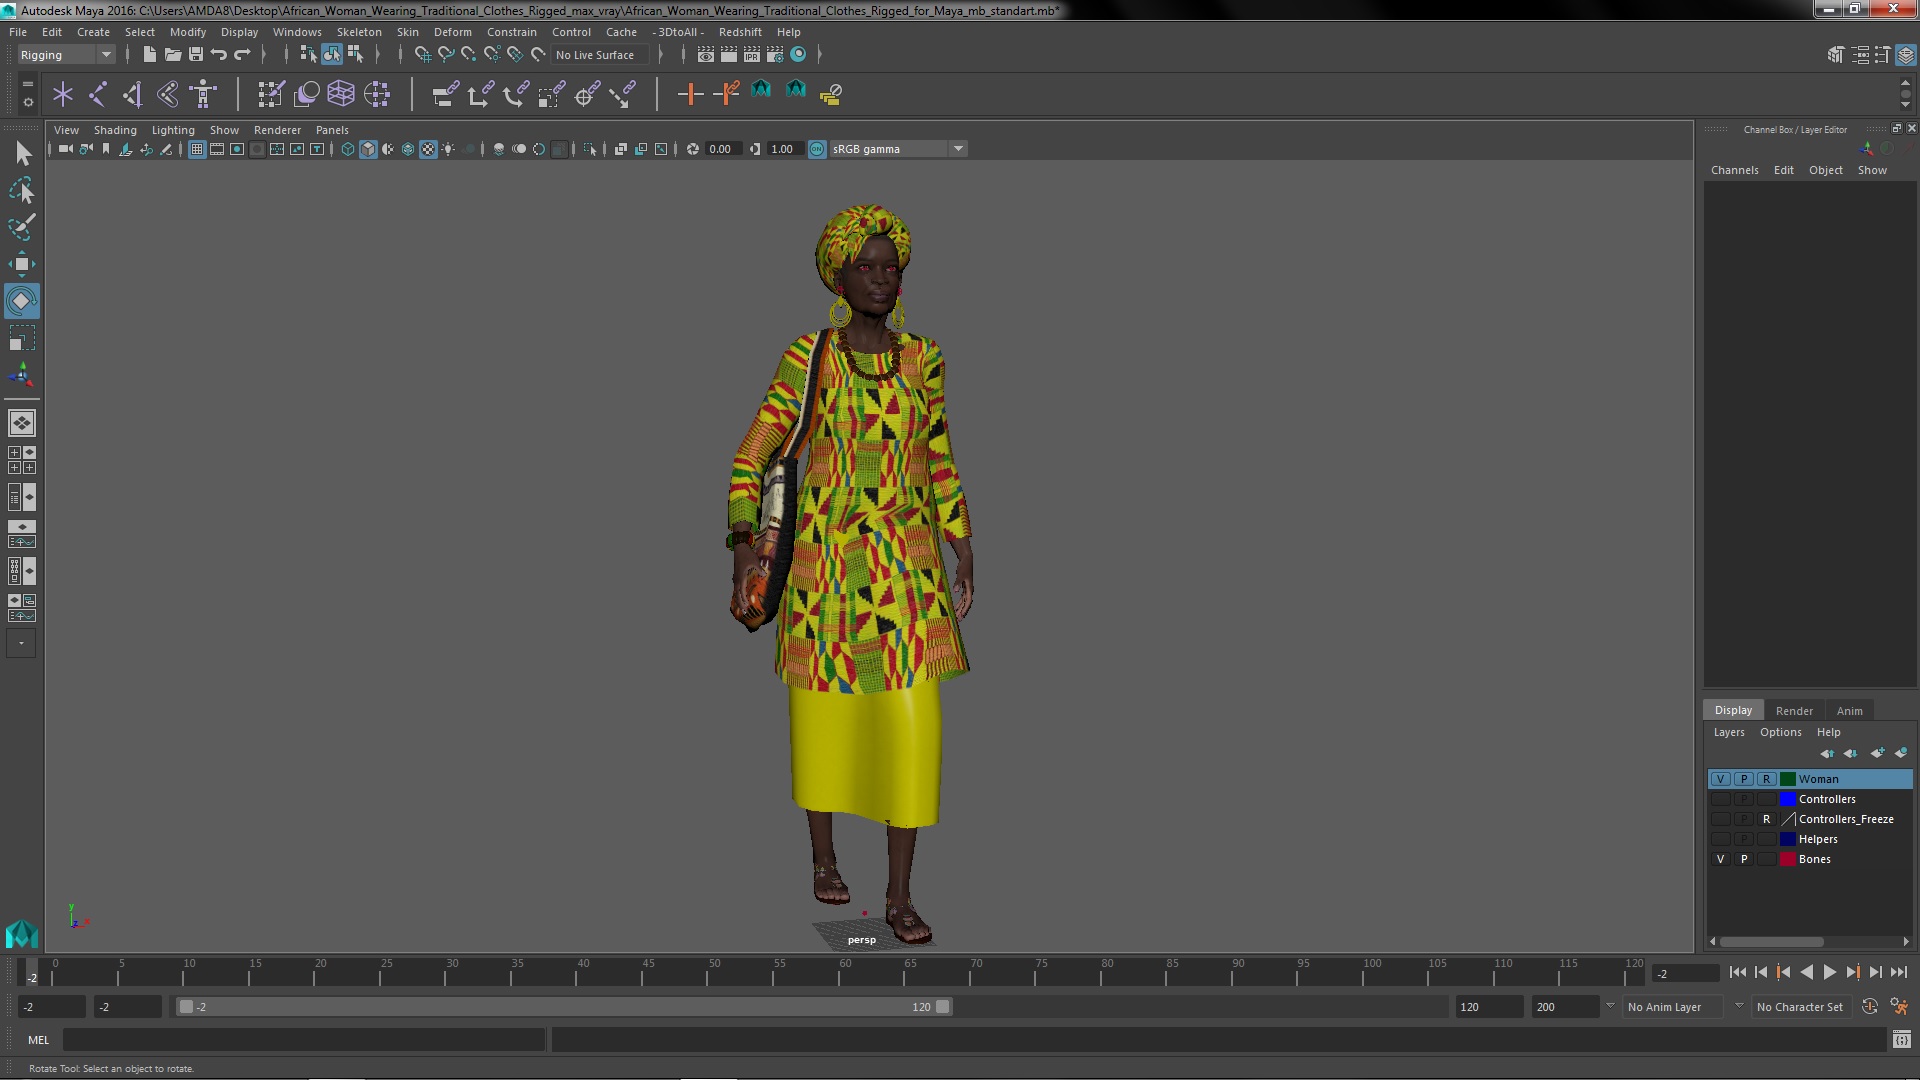Click the Create Cluster shelf icon
The height and width of the screenshot is (1080, 1920).
tap(377, 94)
